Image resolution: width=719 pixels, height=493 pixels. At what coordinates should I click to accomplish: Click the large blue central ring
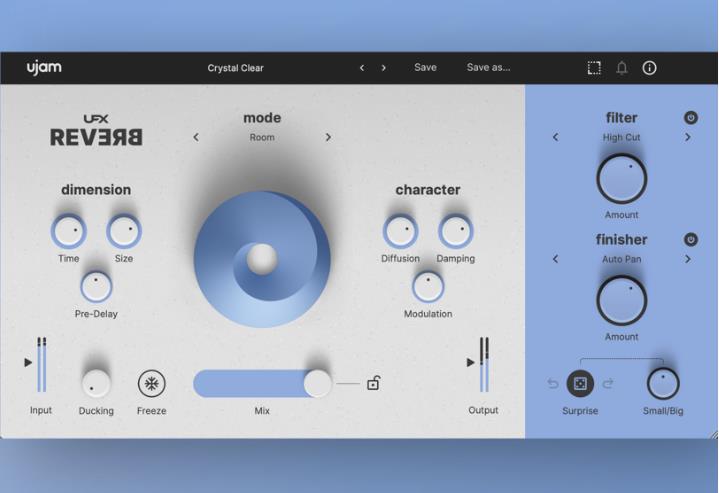(262, 260)
